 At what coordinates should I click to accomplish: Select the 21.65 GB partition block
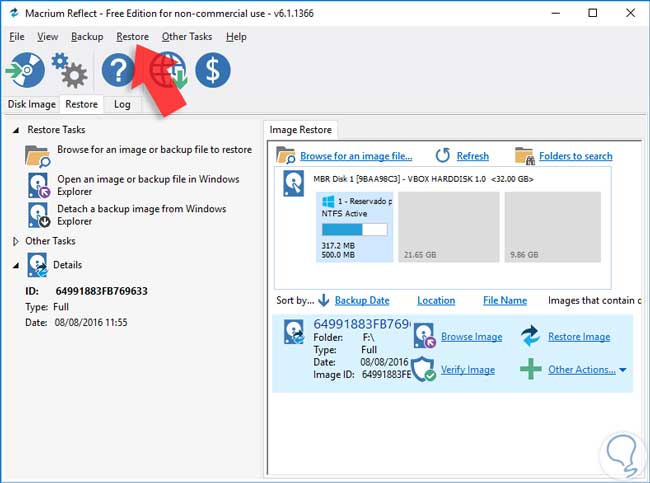(449, 227)
